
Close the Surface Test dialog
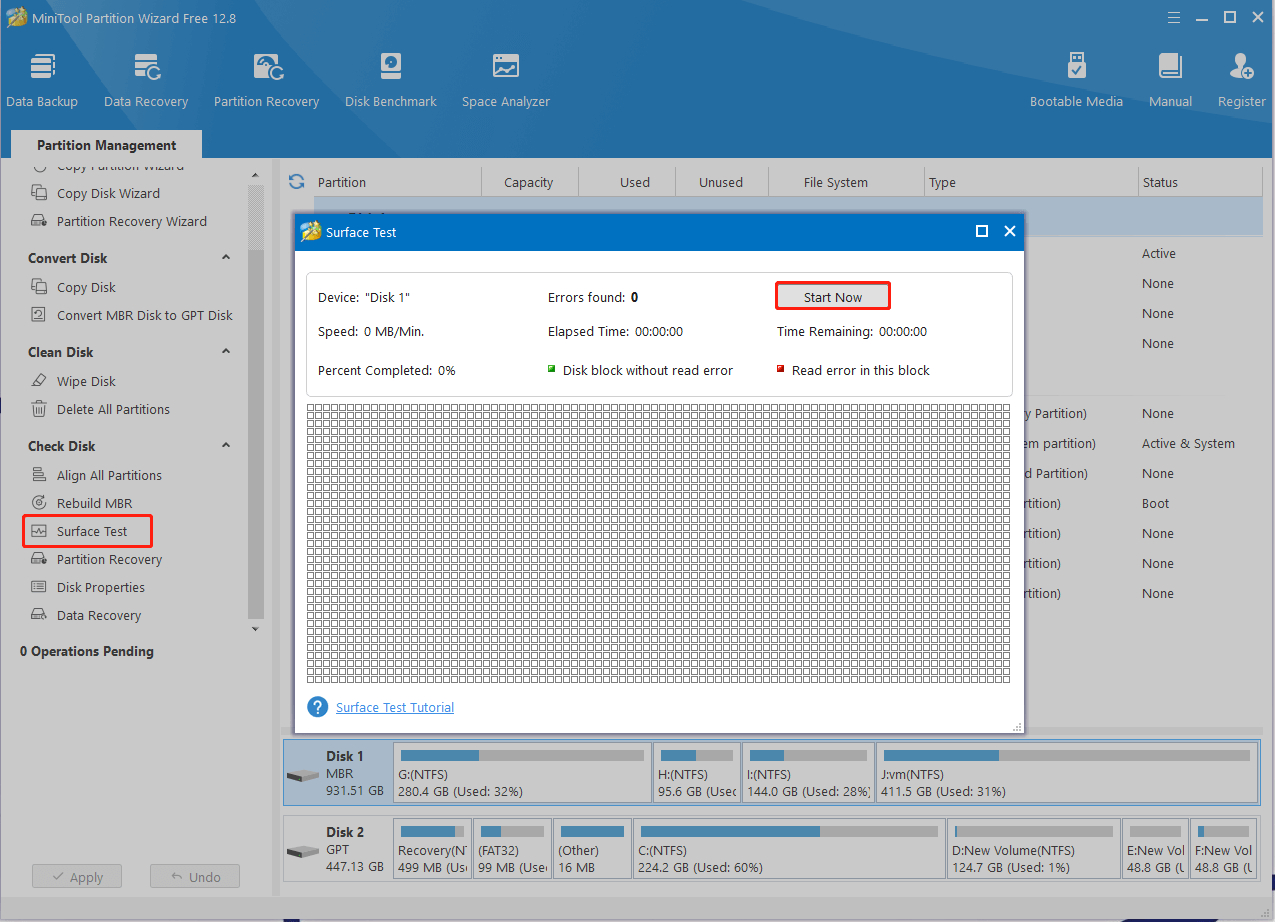point(1010,231)
